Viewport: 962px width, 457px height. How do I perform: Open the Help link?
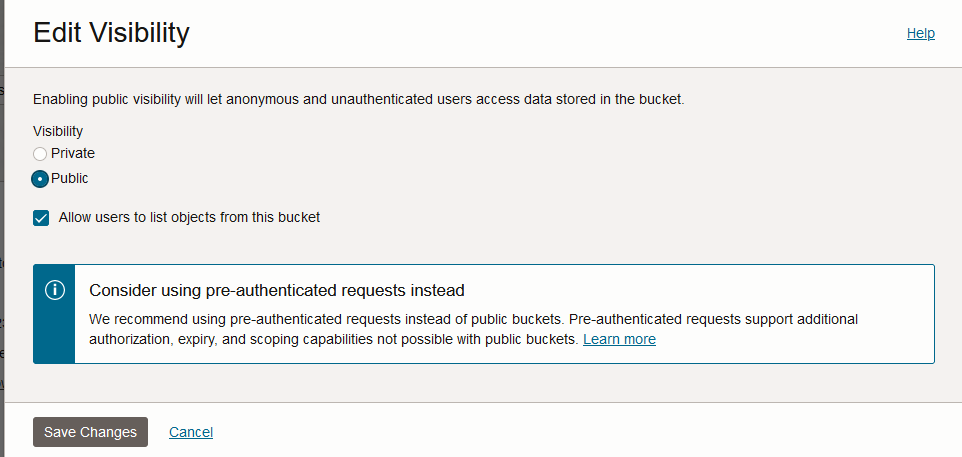[920, 34]
